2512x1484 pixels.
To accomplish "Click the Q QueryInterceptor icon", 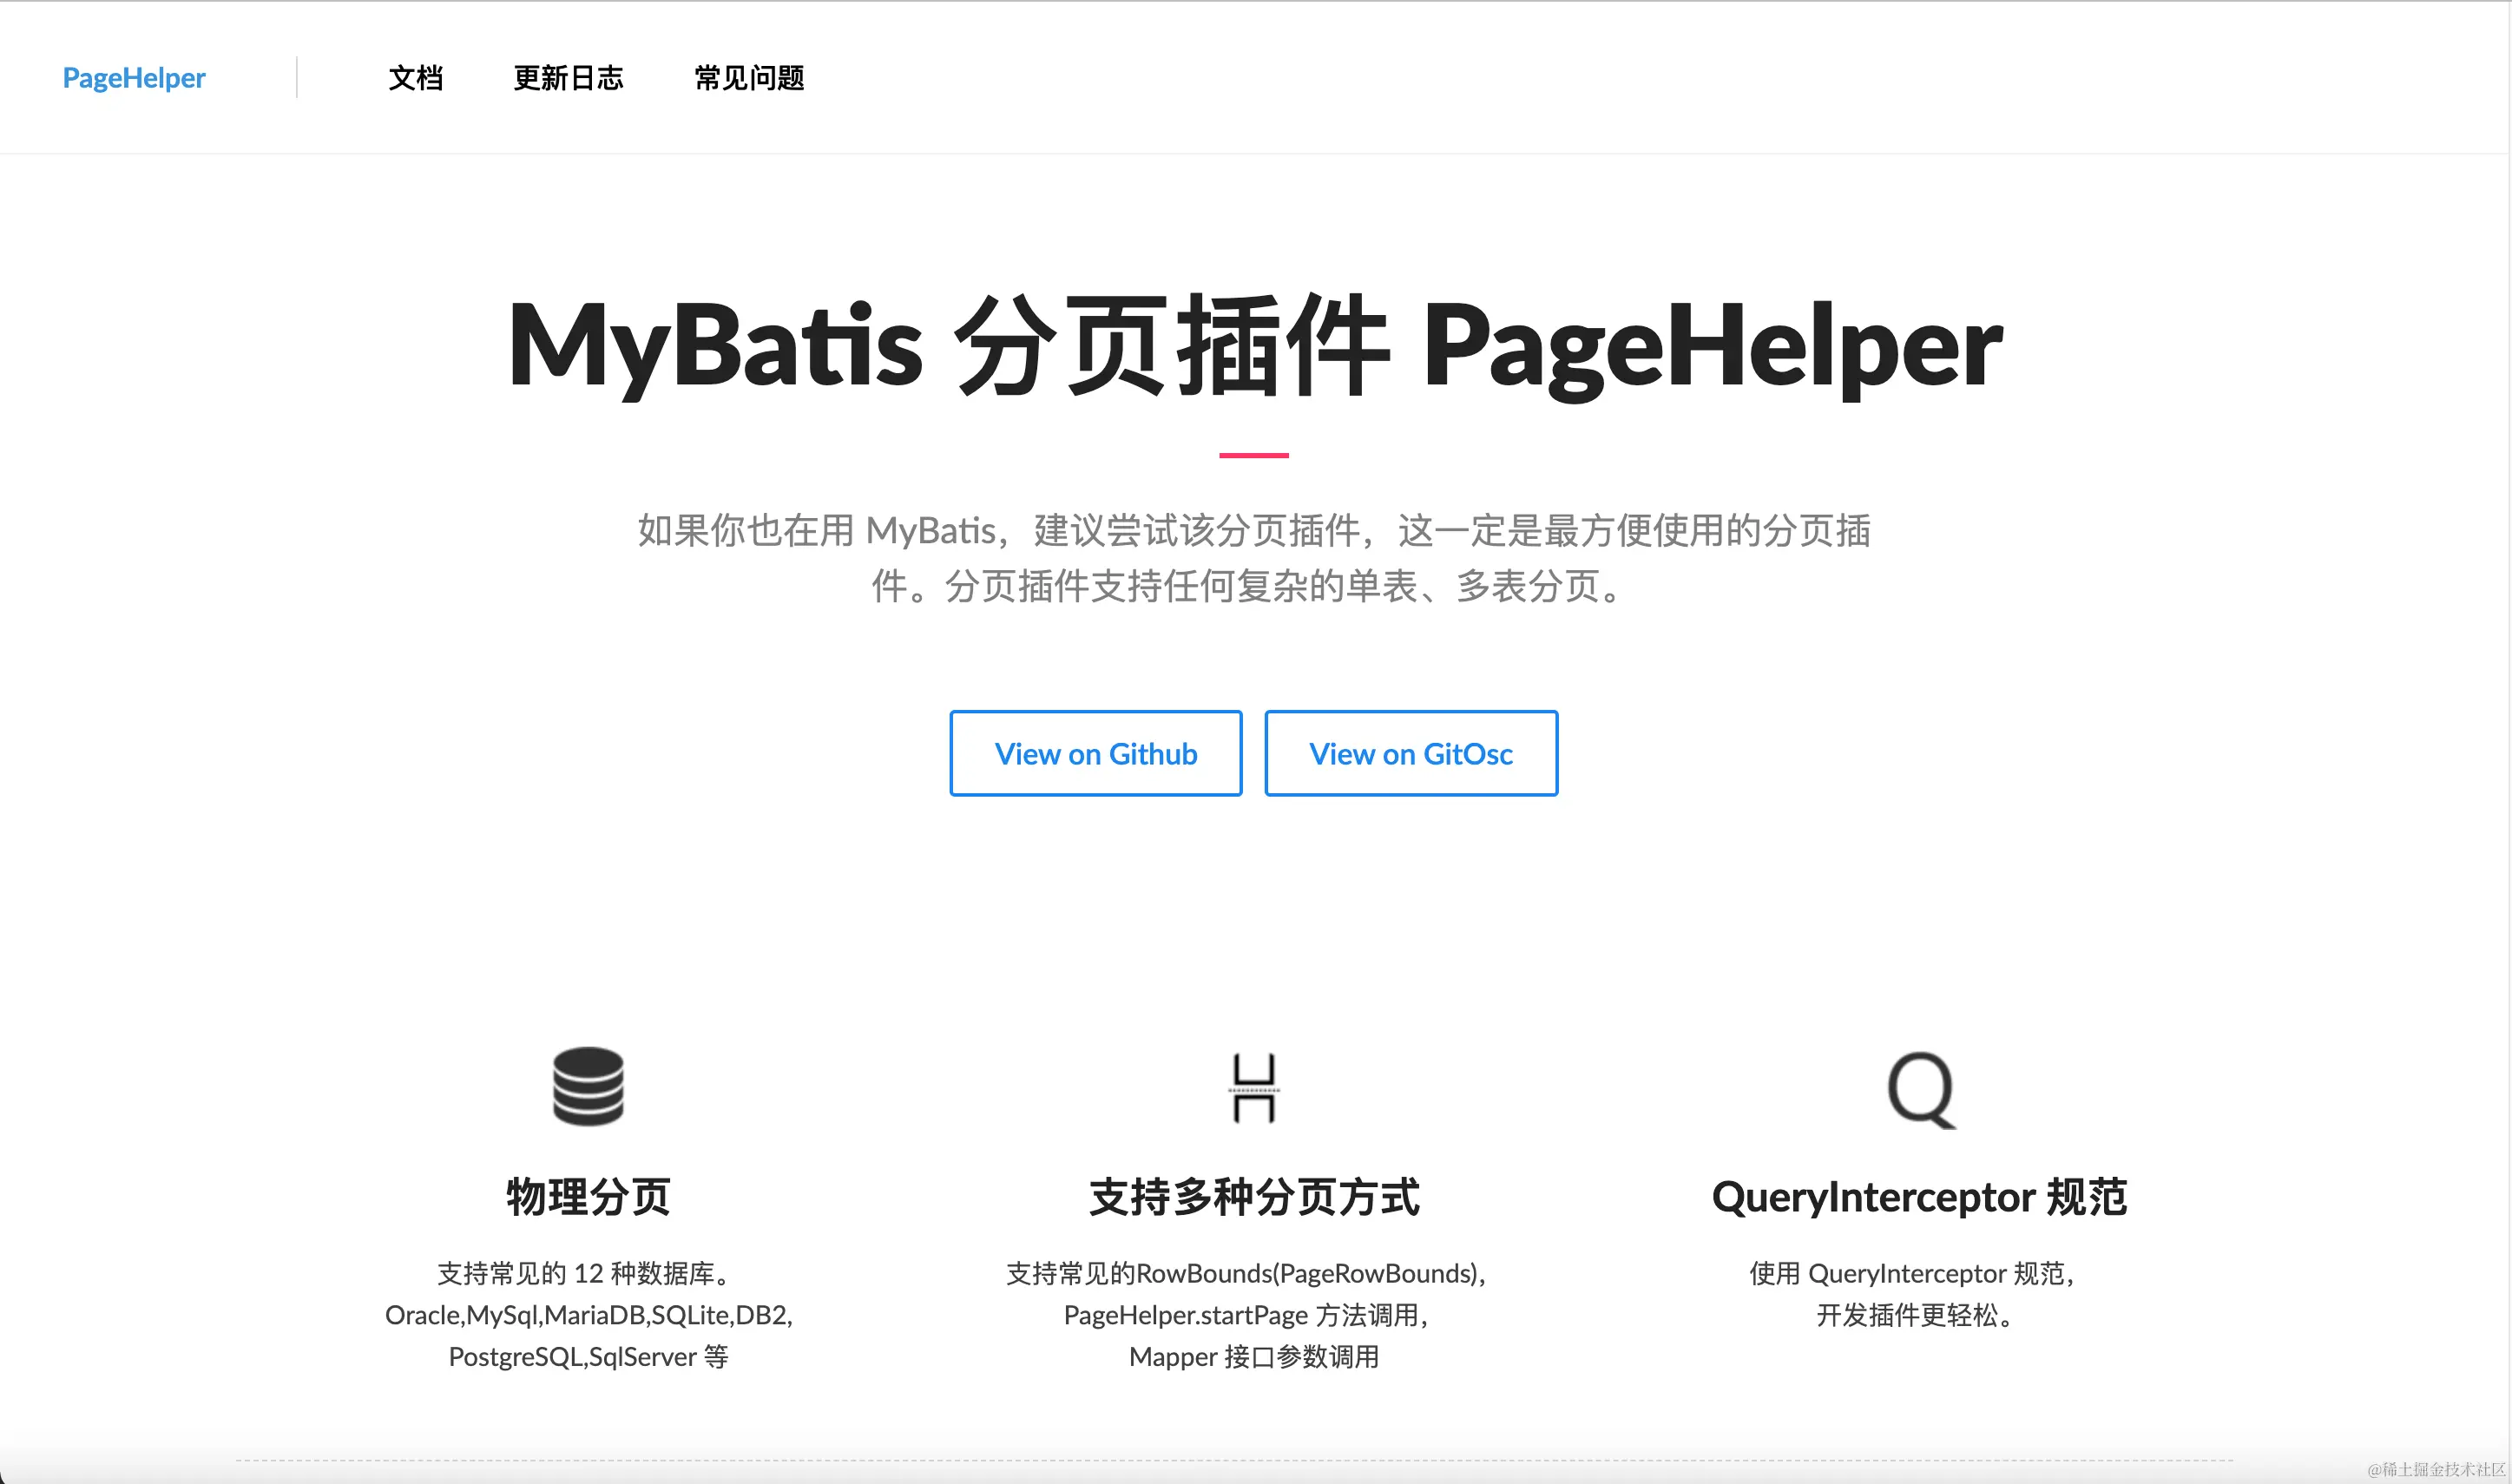I will coord(1920,1089).
